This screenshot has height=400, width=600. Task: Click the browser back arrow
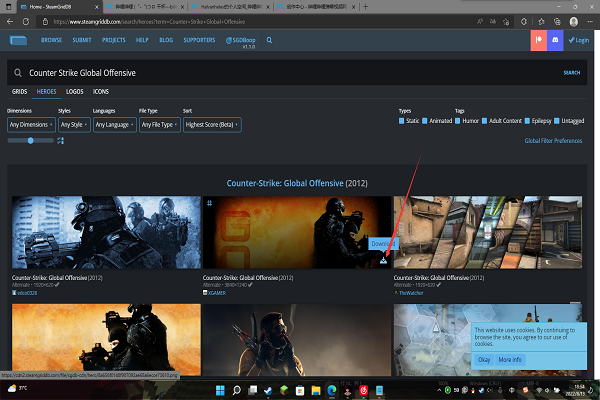[x=11, y=19]
